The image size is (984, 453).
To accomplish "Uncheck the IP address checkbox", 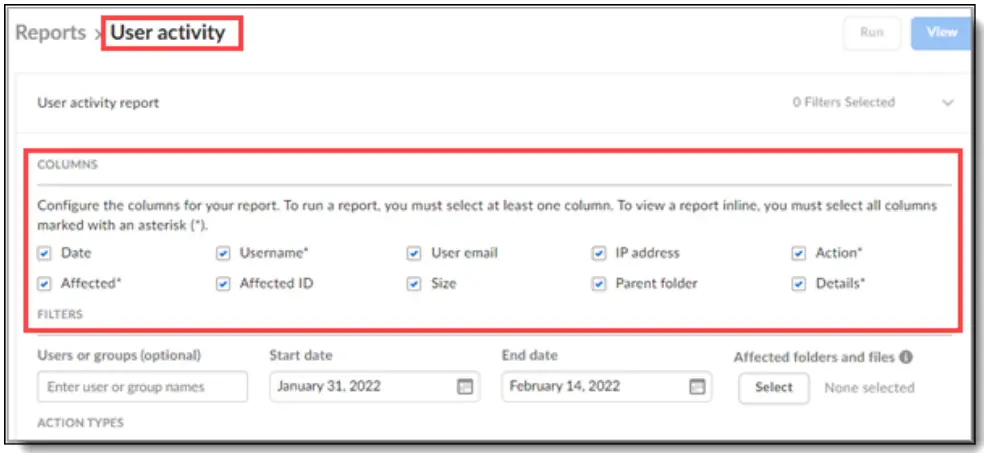I will pyautogui.click(x=599, y=253).
